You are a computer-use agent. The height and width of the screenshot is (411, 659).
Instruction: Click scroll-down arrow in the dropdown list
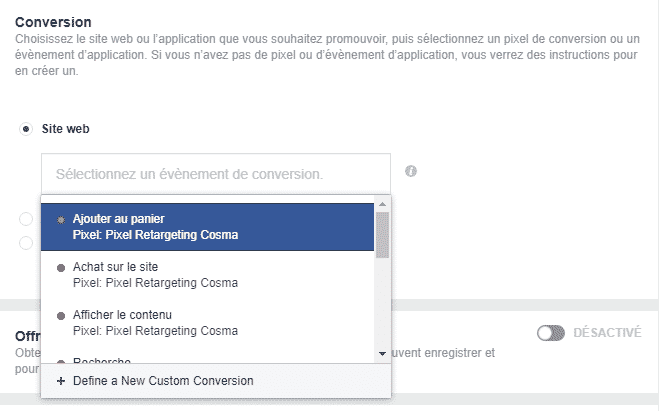[x=381, y=354]
